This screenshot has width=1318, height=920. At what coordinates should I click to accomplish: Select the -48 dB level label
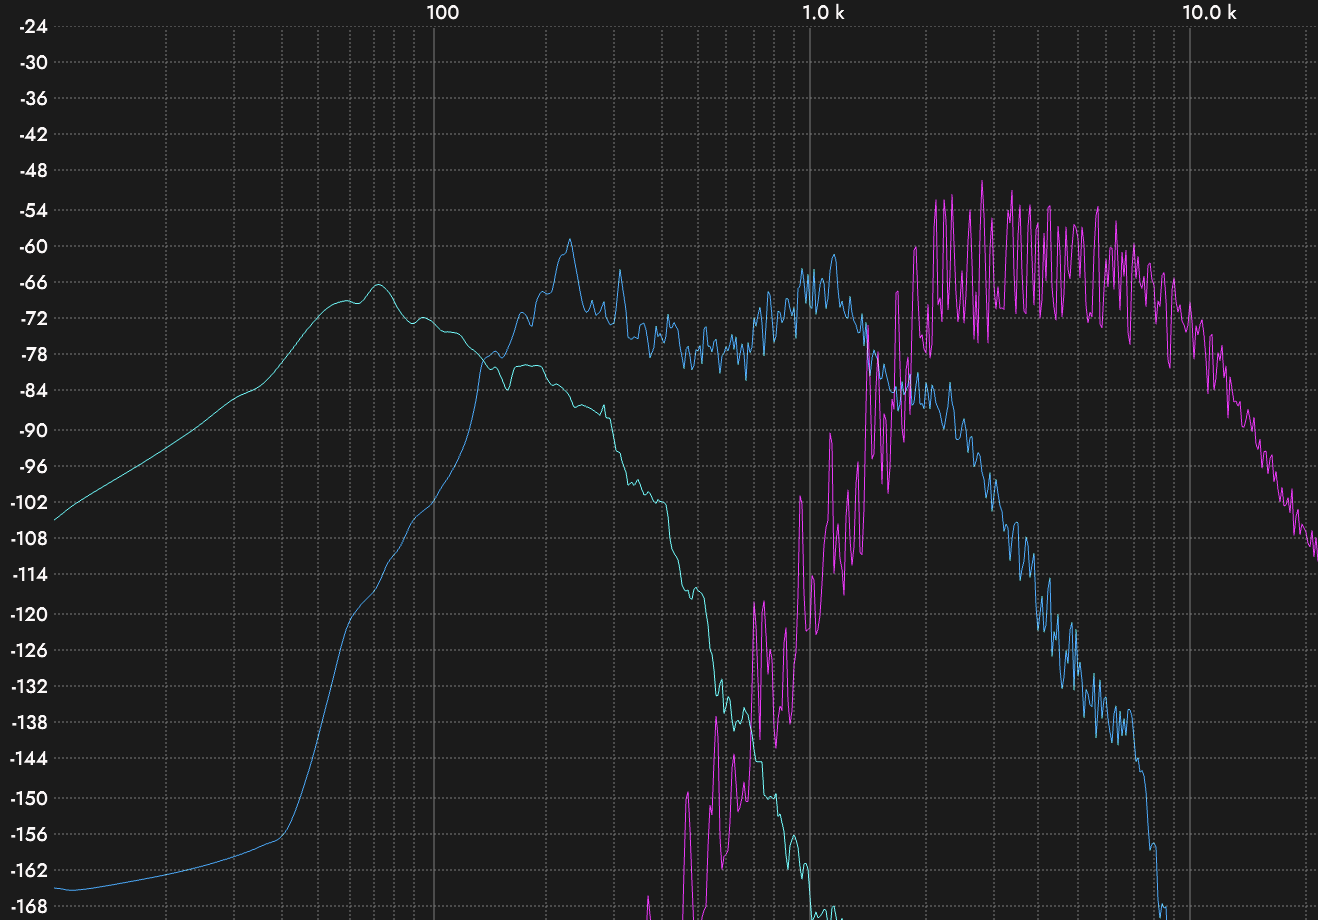click(x=33, y=170)
